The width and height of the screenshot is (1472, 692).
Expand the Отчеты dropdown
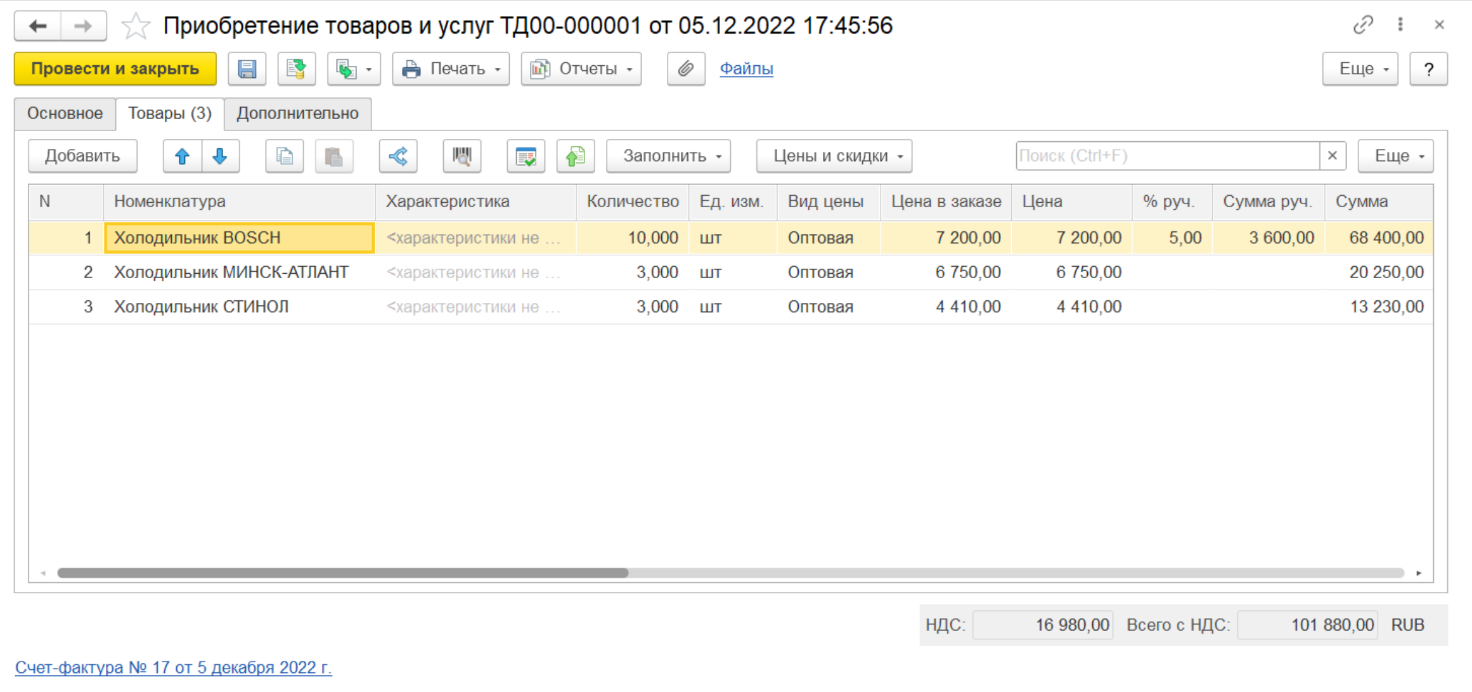coord(581,69)
